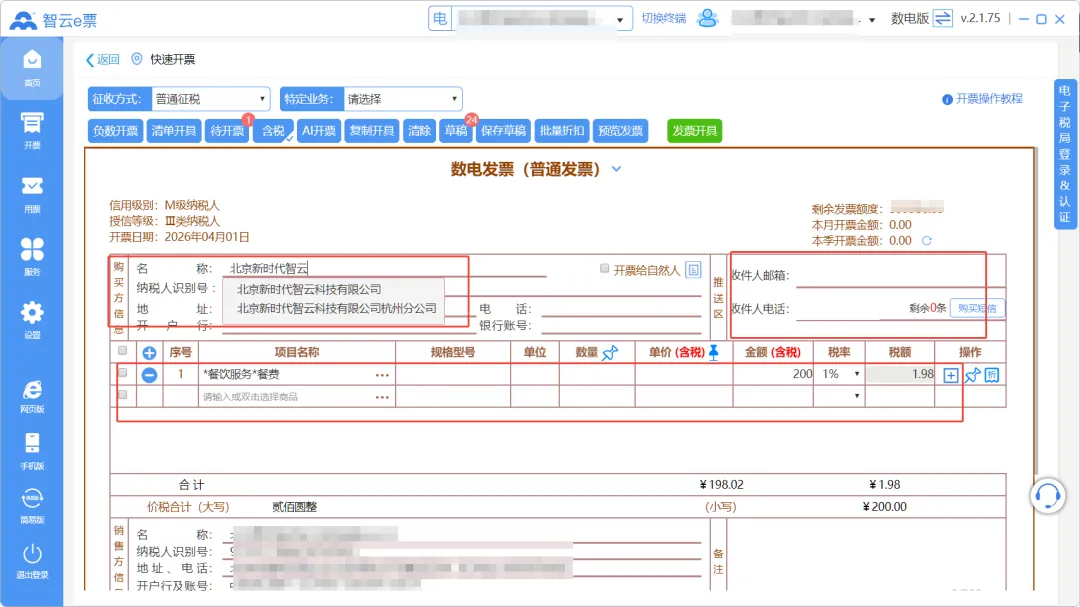Click the 折 discount icon in row 1

[x=992, y=375]
